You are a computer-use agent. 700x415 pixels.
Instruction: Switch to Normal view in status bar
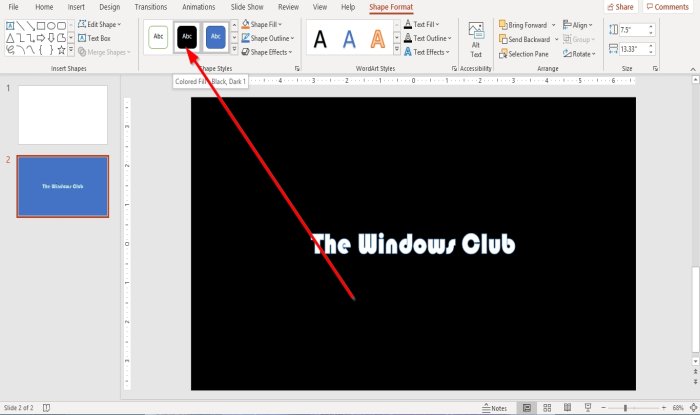click(x=527, y=408)
